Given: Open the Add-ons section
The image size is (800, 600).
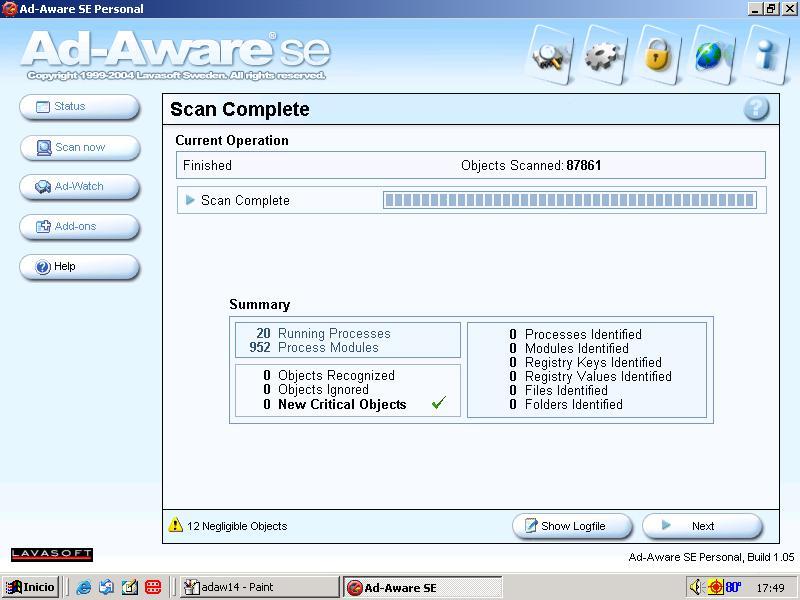Looking at the screenshot, I should point(80,227).
